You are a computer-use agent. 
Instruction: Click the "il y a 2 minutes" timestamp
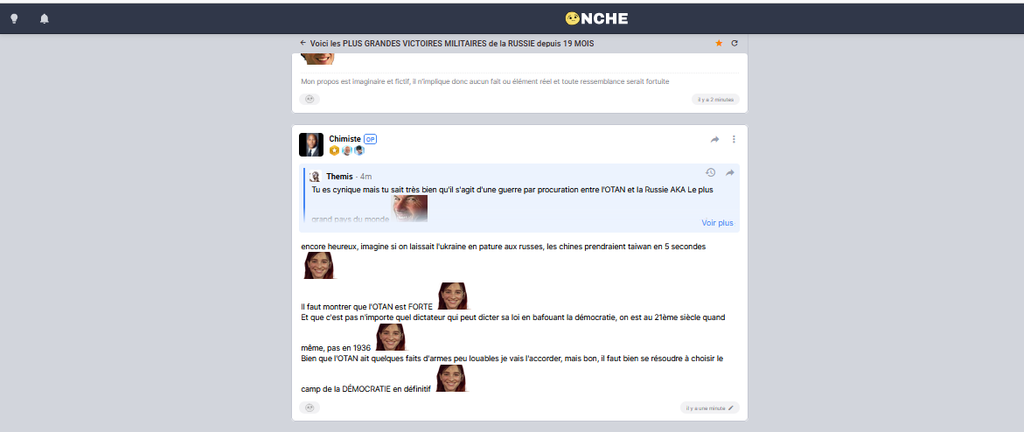(x=715, y=99)
